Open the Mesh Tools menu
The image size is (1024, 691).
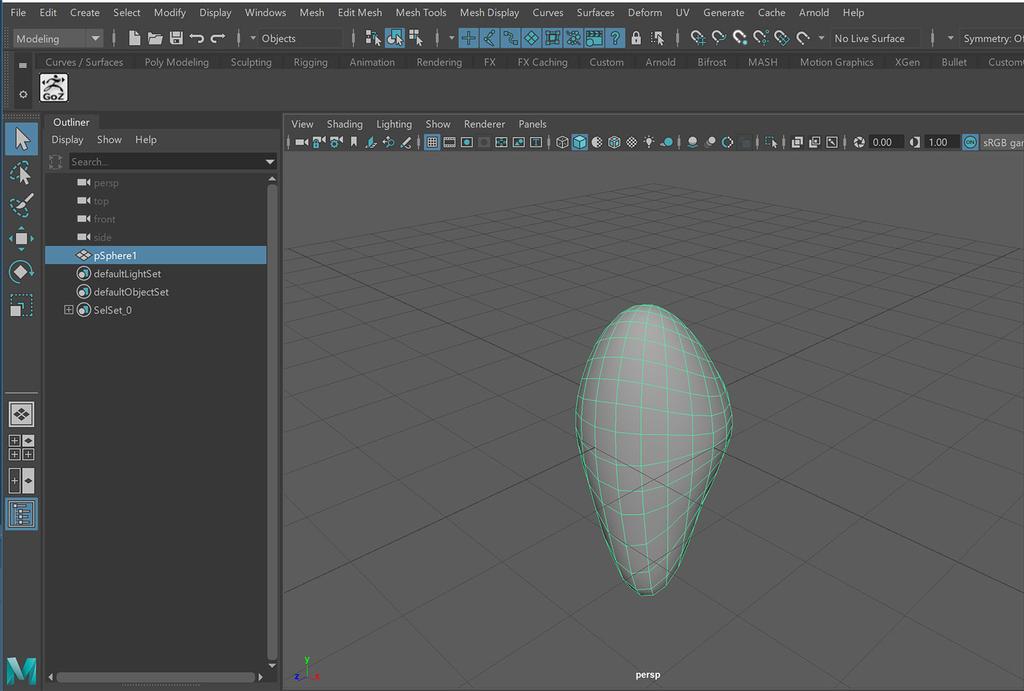click(x=421, y=12)
